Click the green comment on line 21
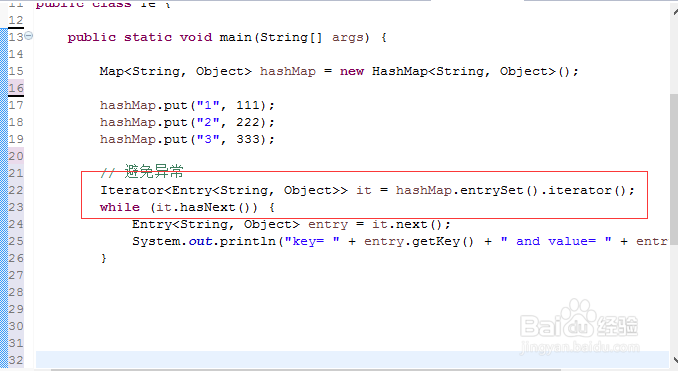The height and width of the screenshot is (371, 678). pyautogui.click(x=142, y=172)
